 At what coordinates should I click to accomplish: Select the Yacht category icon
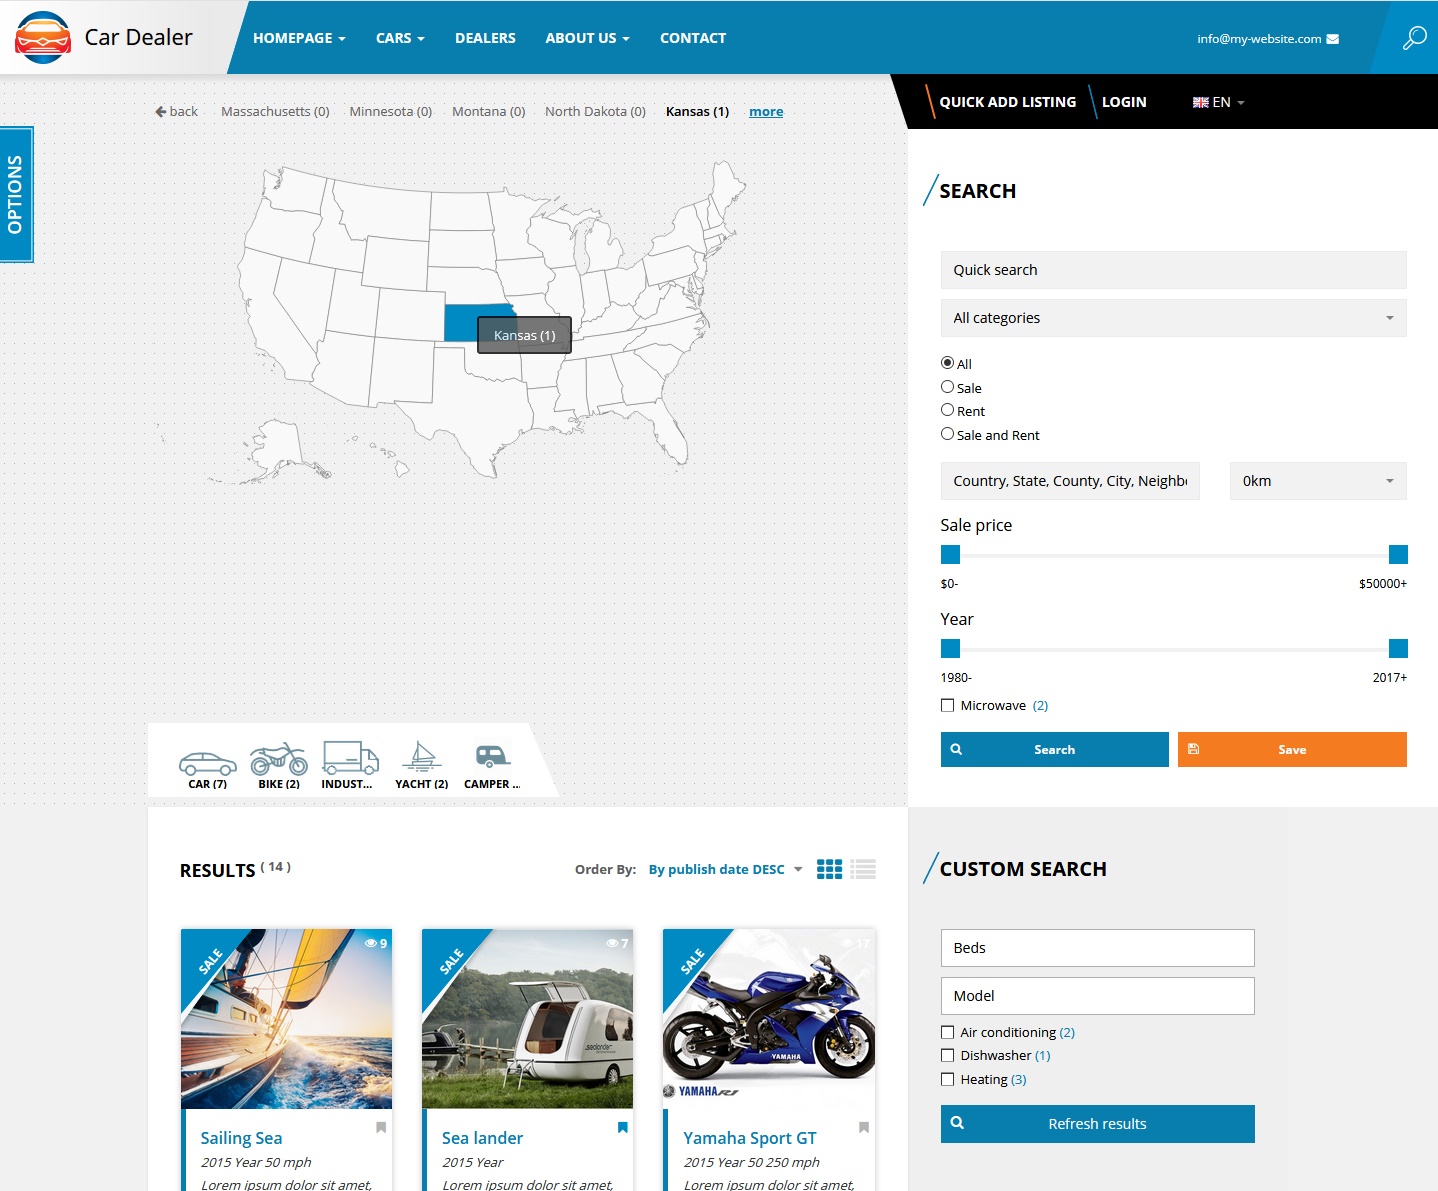(421, 762)
